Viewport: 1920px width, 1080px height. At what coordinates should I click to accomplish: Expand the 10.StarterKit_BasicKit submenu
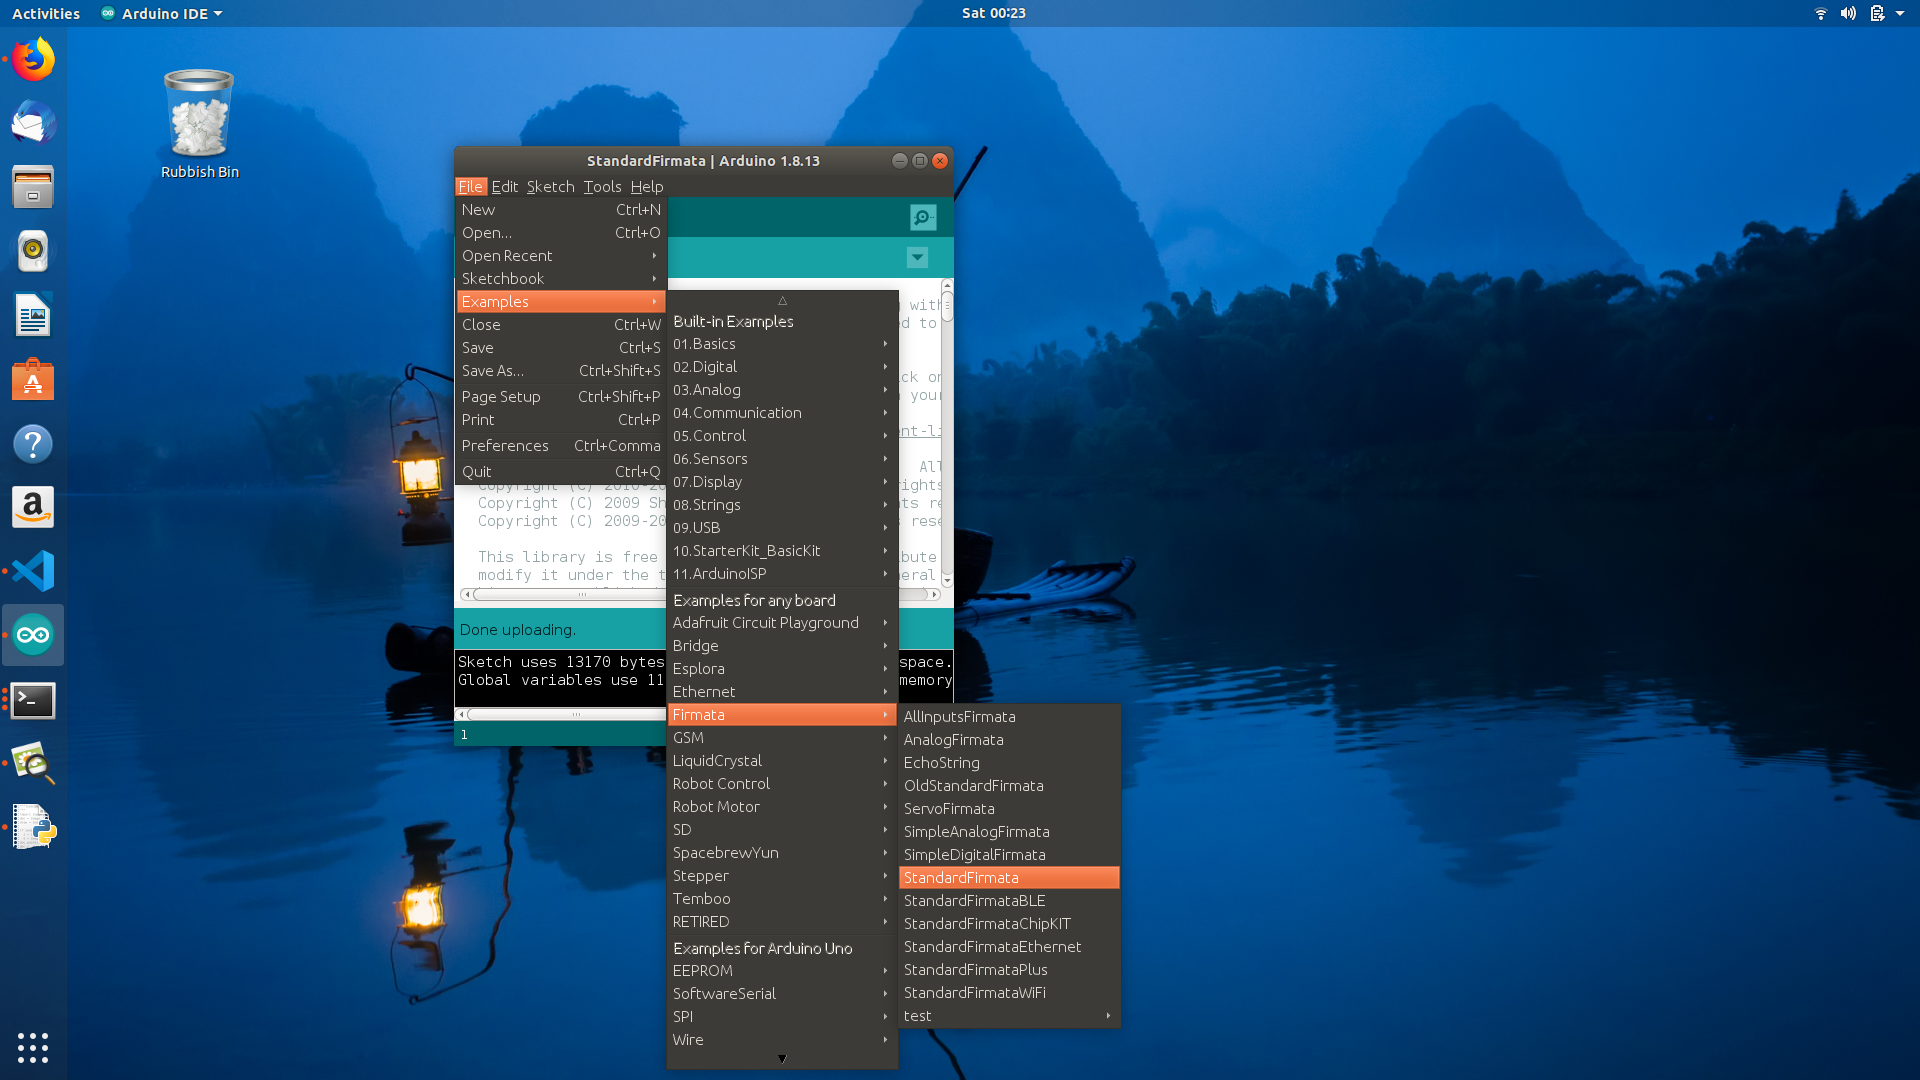[x=782, y=550]
